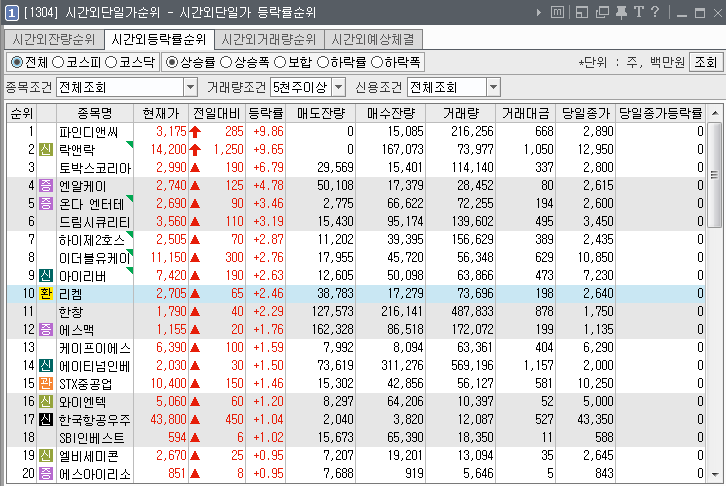Viewport: 726px width, 486px height.
Task: Click the window layout icon in title bar
Action: [x=582, y=12]
